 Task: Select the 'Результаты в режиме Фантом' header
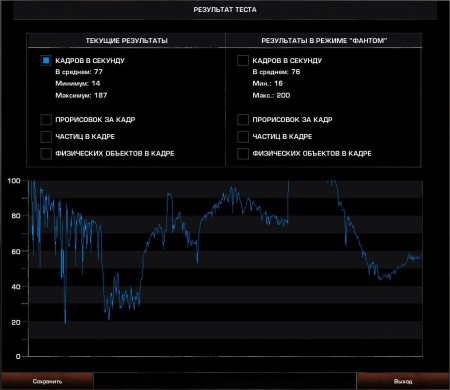tap(324, 41)
